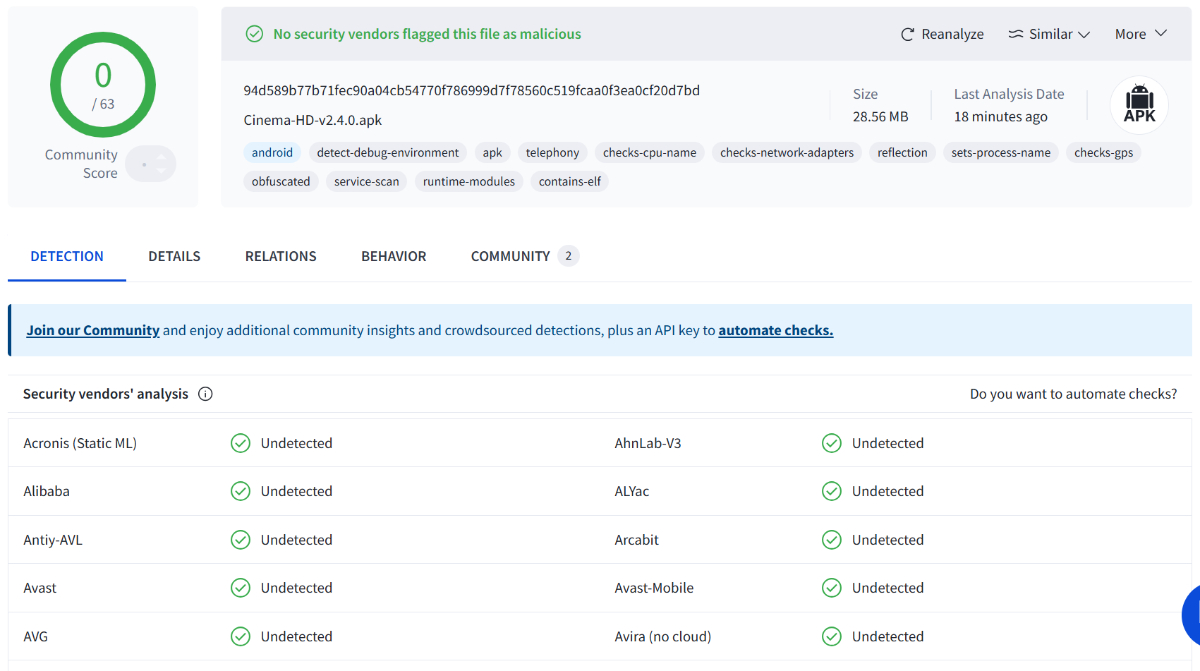Click the Similar search icon
Image resolution: width=1200 pixels, height=671 pixels.
click(x=1016, y=34)
